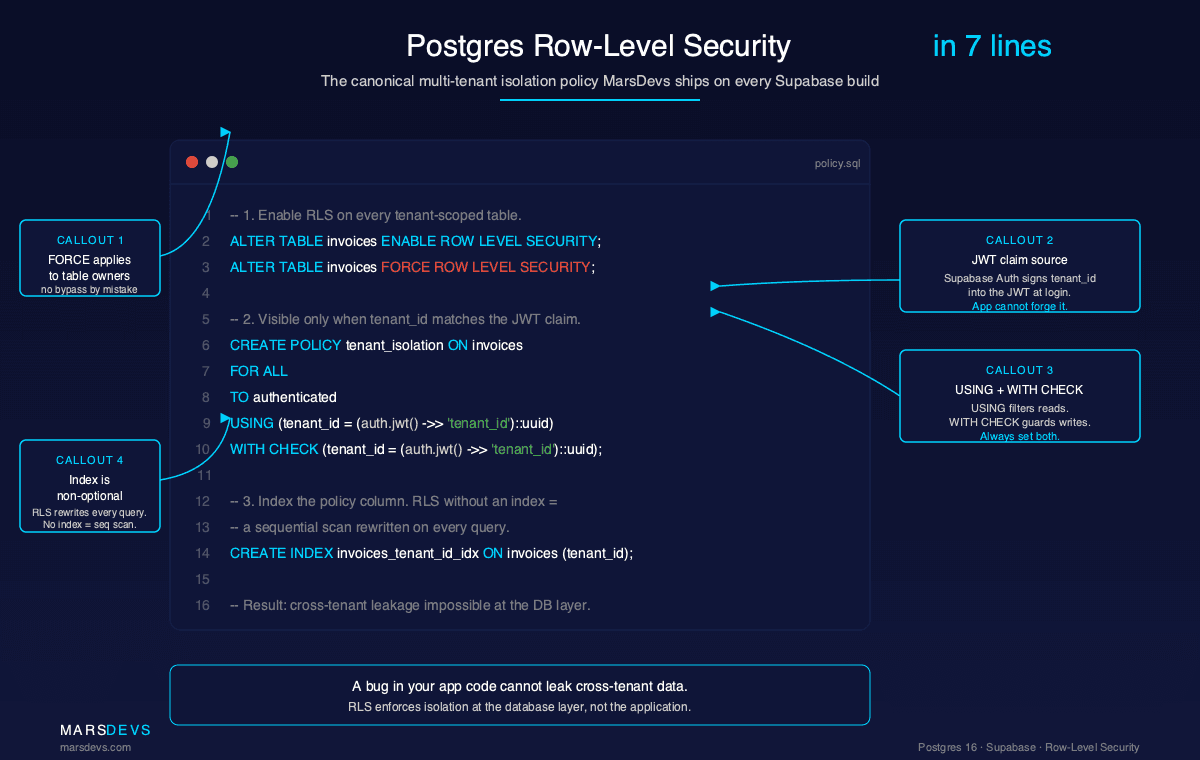This screenshot has width=1200, height=760.
Task: Expand the Callout 3 USING WITH CHECK box
Action: (x=1019, y=396)
